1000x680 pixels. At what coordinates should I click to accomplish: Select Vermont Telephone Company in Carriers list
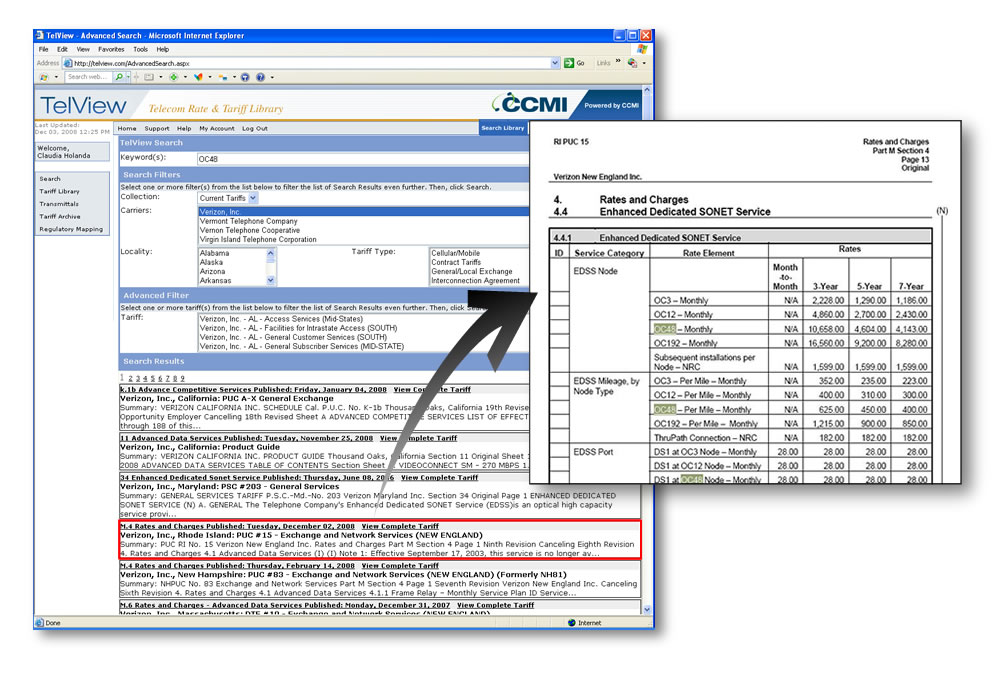[x=248, y=221]
